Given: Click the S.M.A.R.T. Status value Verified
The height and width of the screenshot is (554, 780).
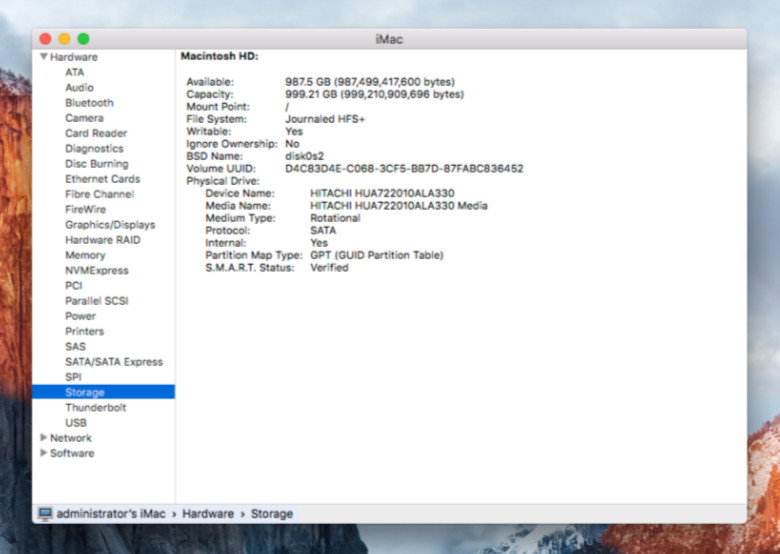Looking at the screenshot, I should [329, 268].
